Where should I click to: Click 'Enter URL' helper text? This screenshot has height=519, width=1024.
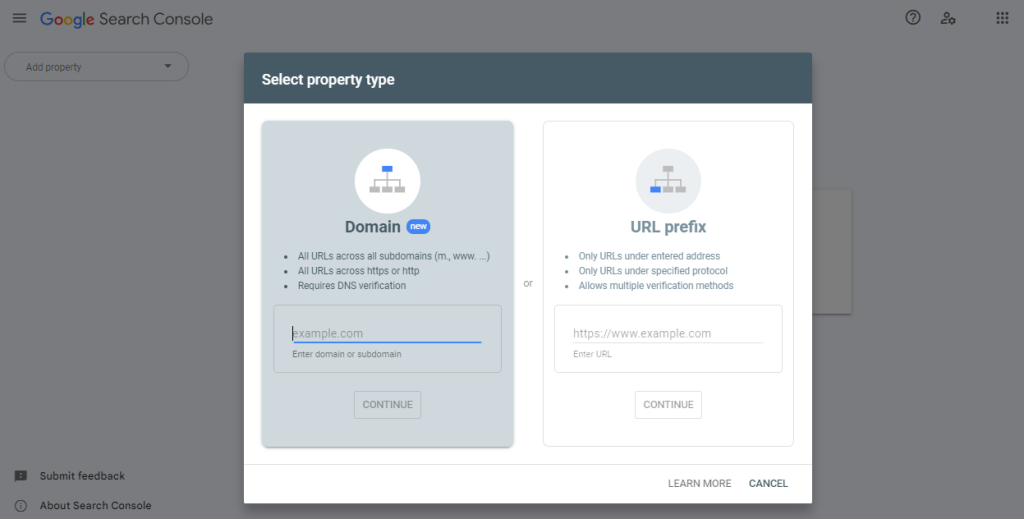tap(592, 354)
